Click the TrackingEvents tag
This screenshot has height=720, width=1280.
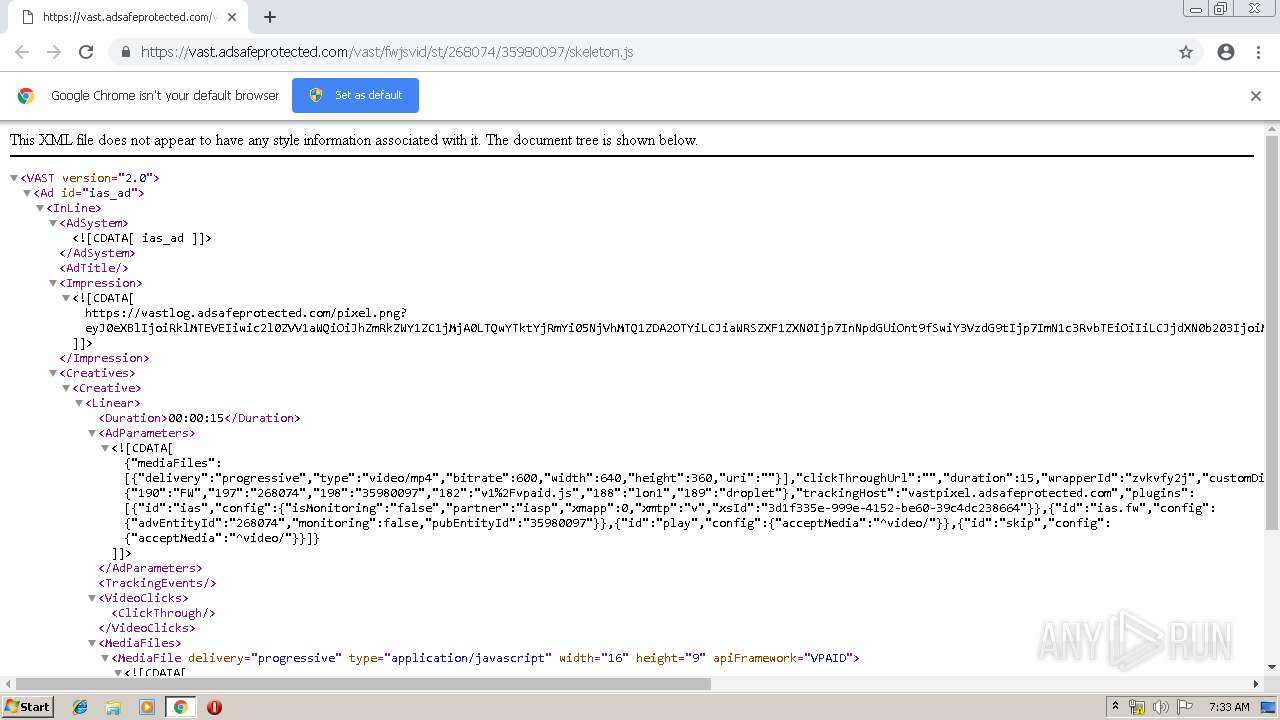coord(157,583)
